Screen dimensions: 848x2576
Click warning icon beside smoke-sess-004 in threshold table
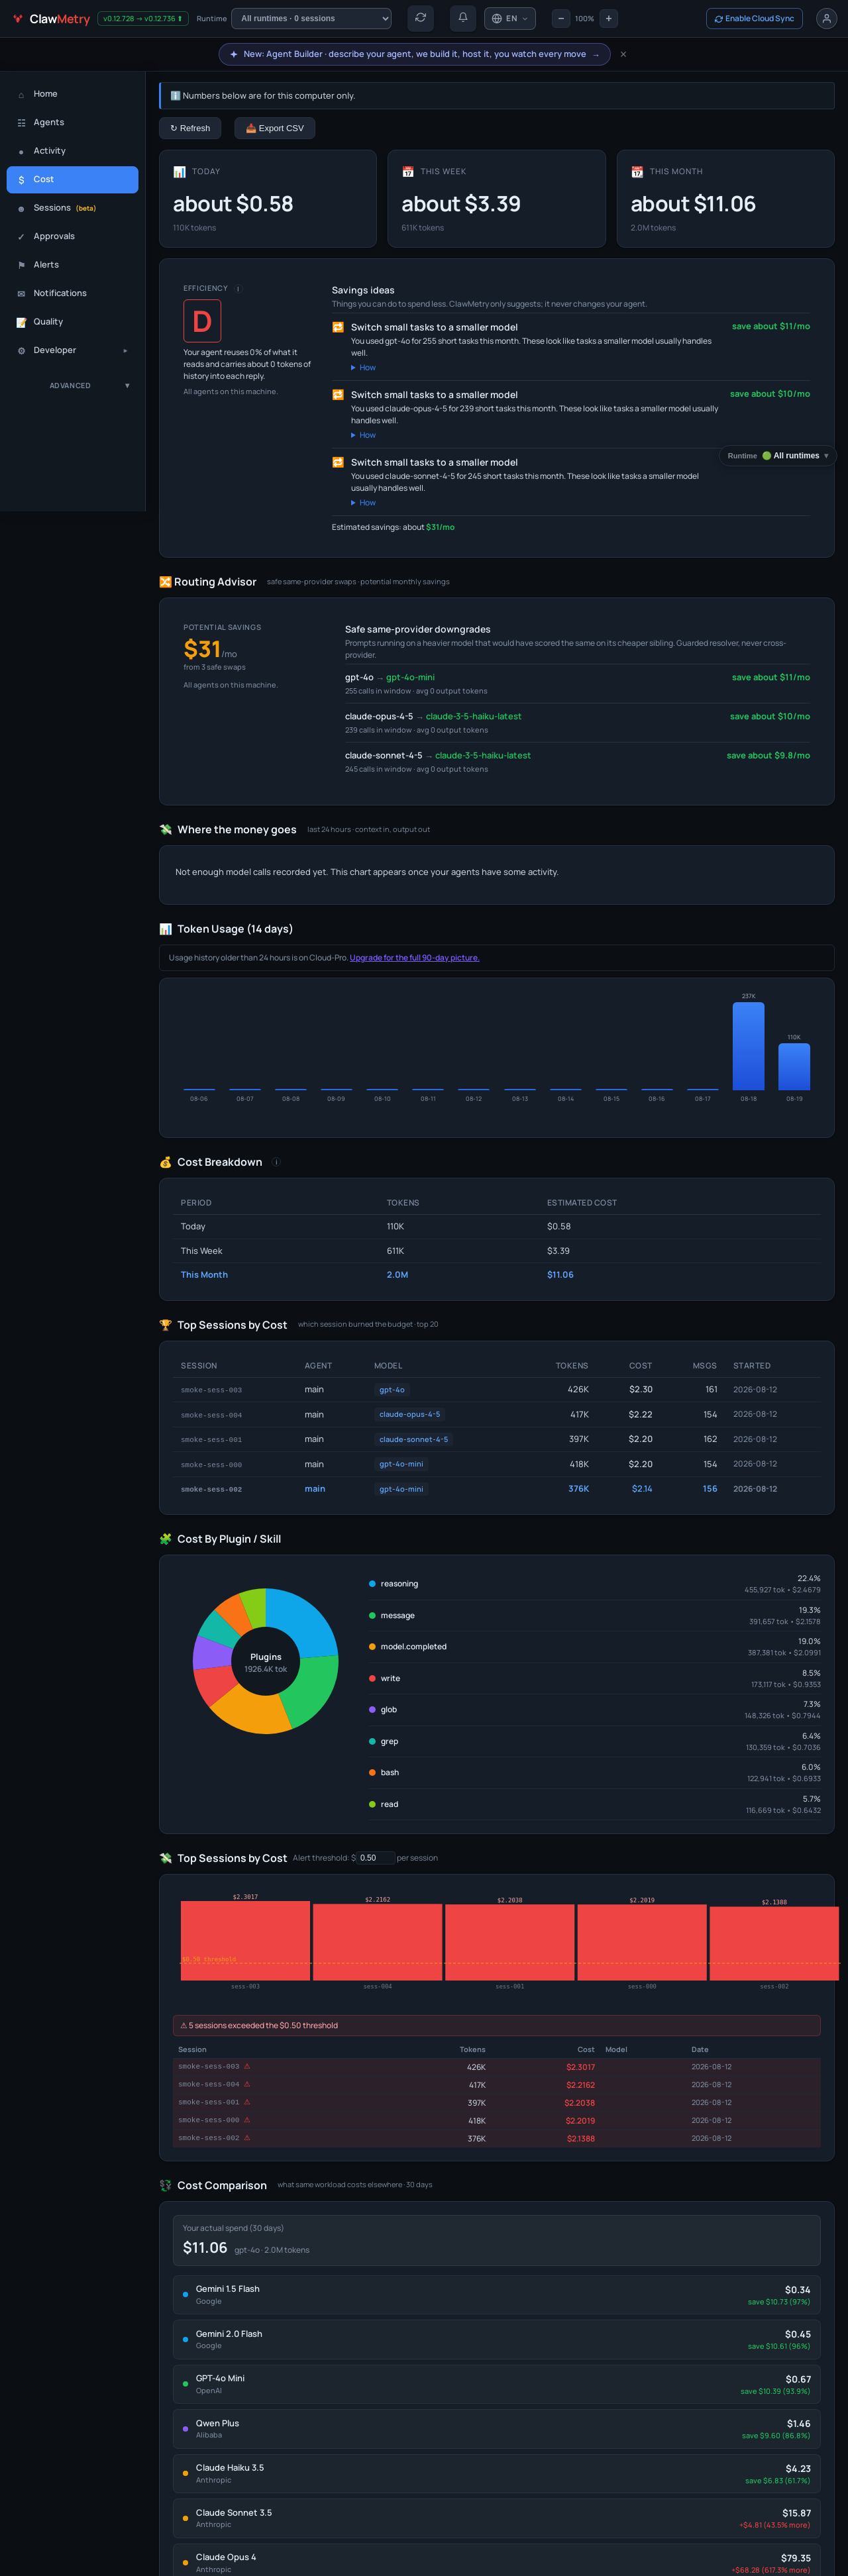click(247, 2084)
